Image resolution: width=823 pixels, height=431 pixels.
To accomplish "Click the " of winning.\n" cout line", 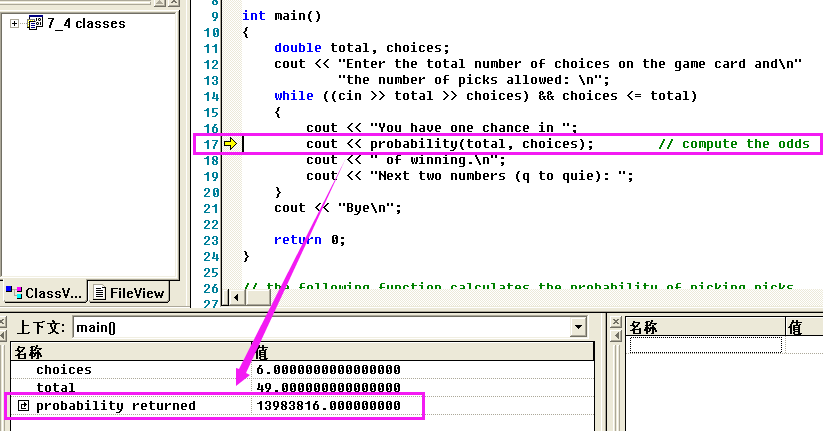I will (406, 160).
